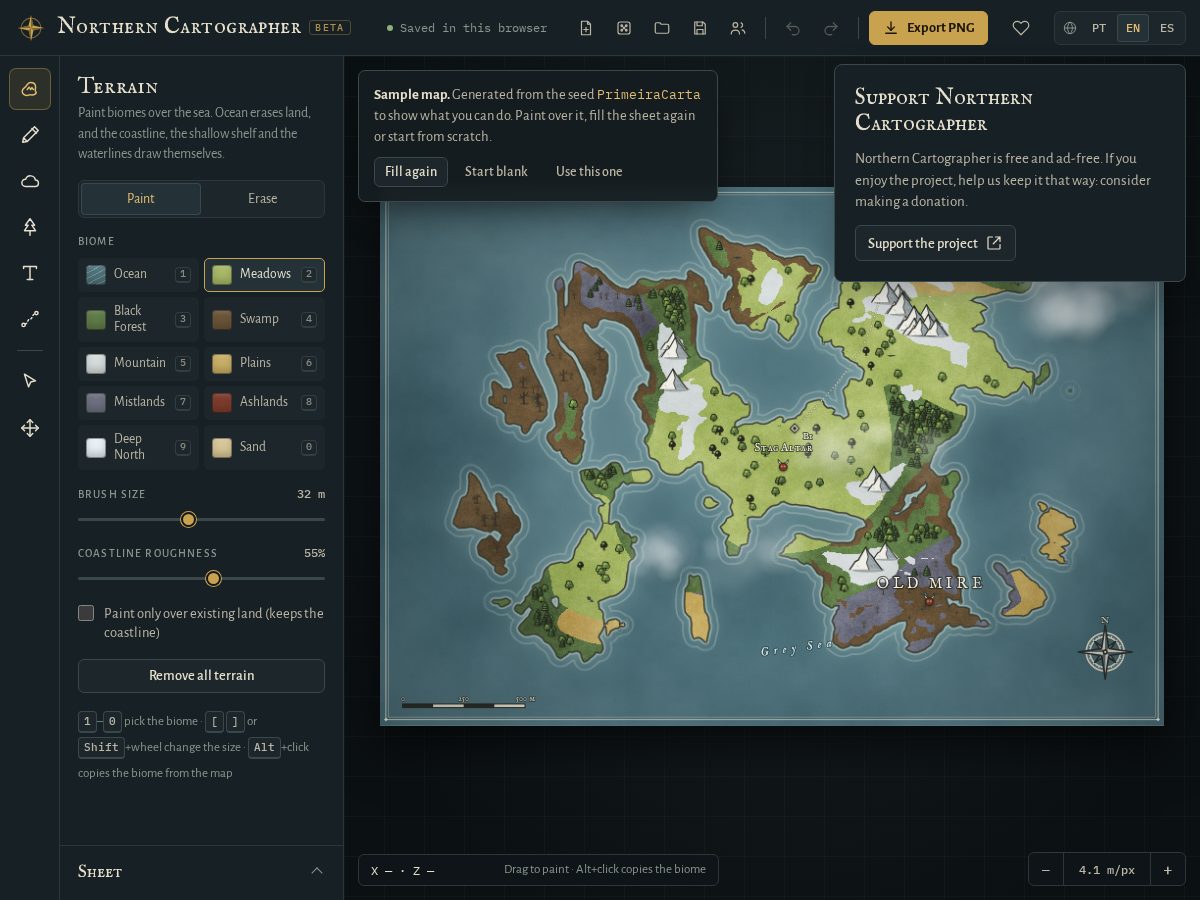Zoom in with the plus button
The width and height of the screenshot is (1200, 900).
click(x=1167, y=870)
